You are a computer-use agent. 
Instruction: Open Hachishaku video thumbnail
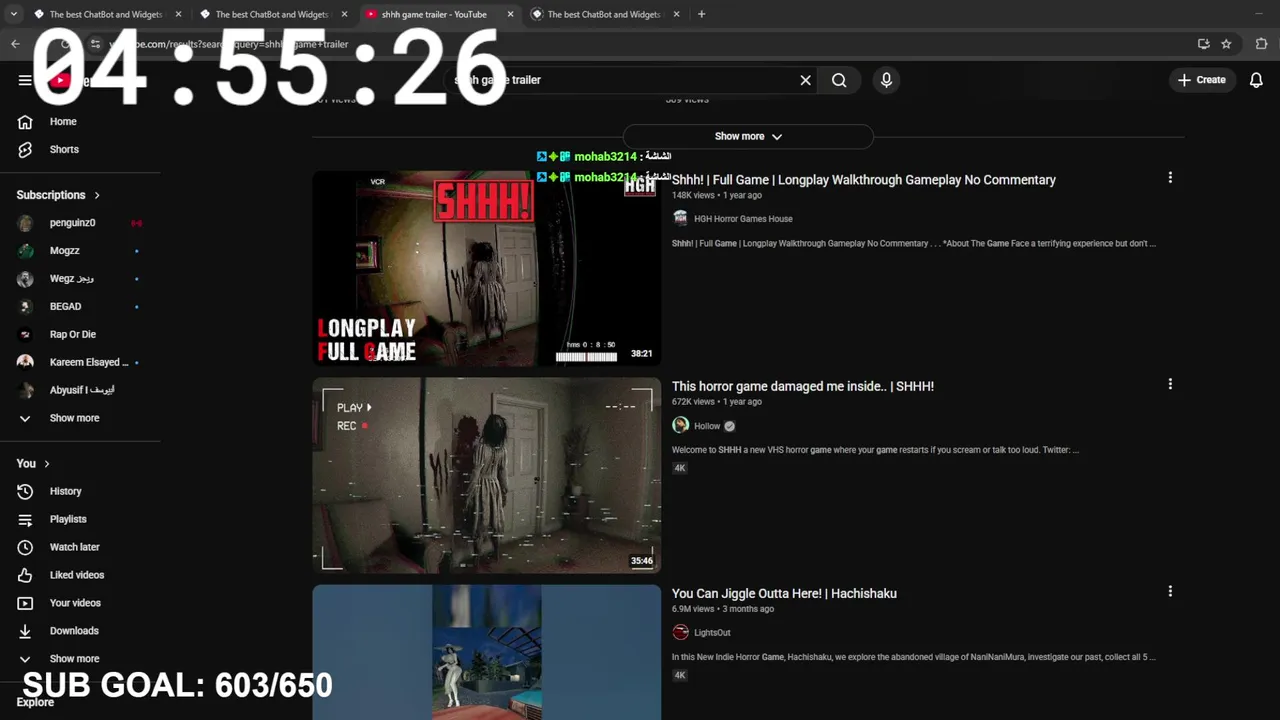[x=487, y=652]
